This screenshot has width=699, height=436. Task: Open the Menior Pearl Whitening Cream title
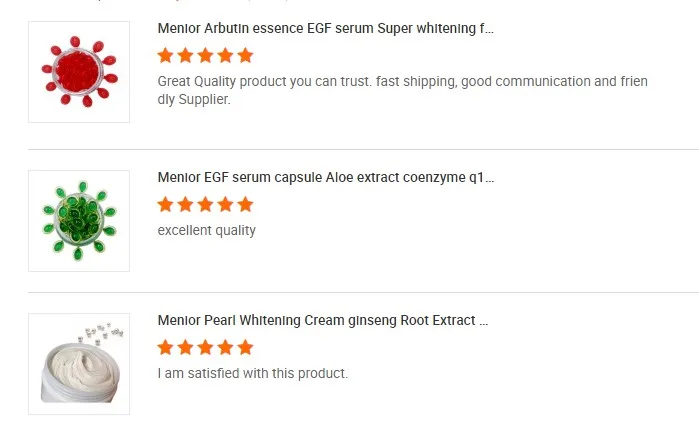click(x=323, y=321)
